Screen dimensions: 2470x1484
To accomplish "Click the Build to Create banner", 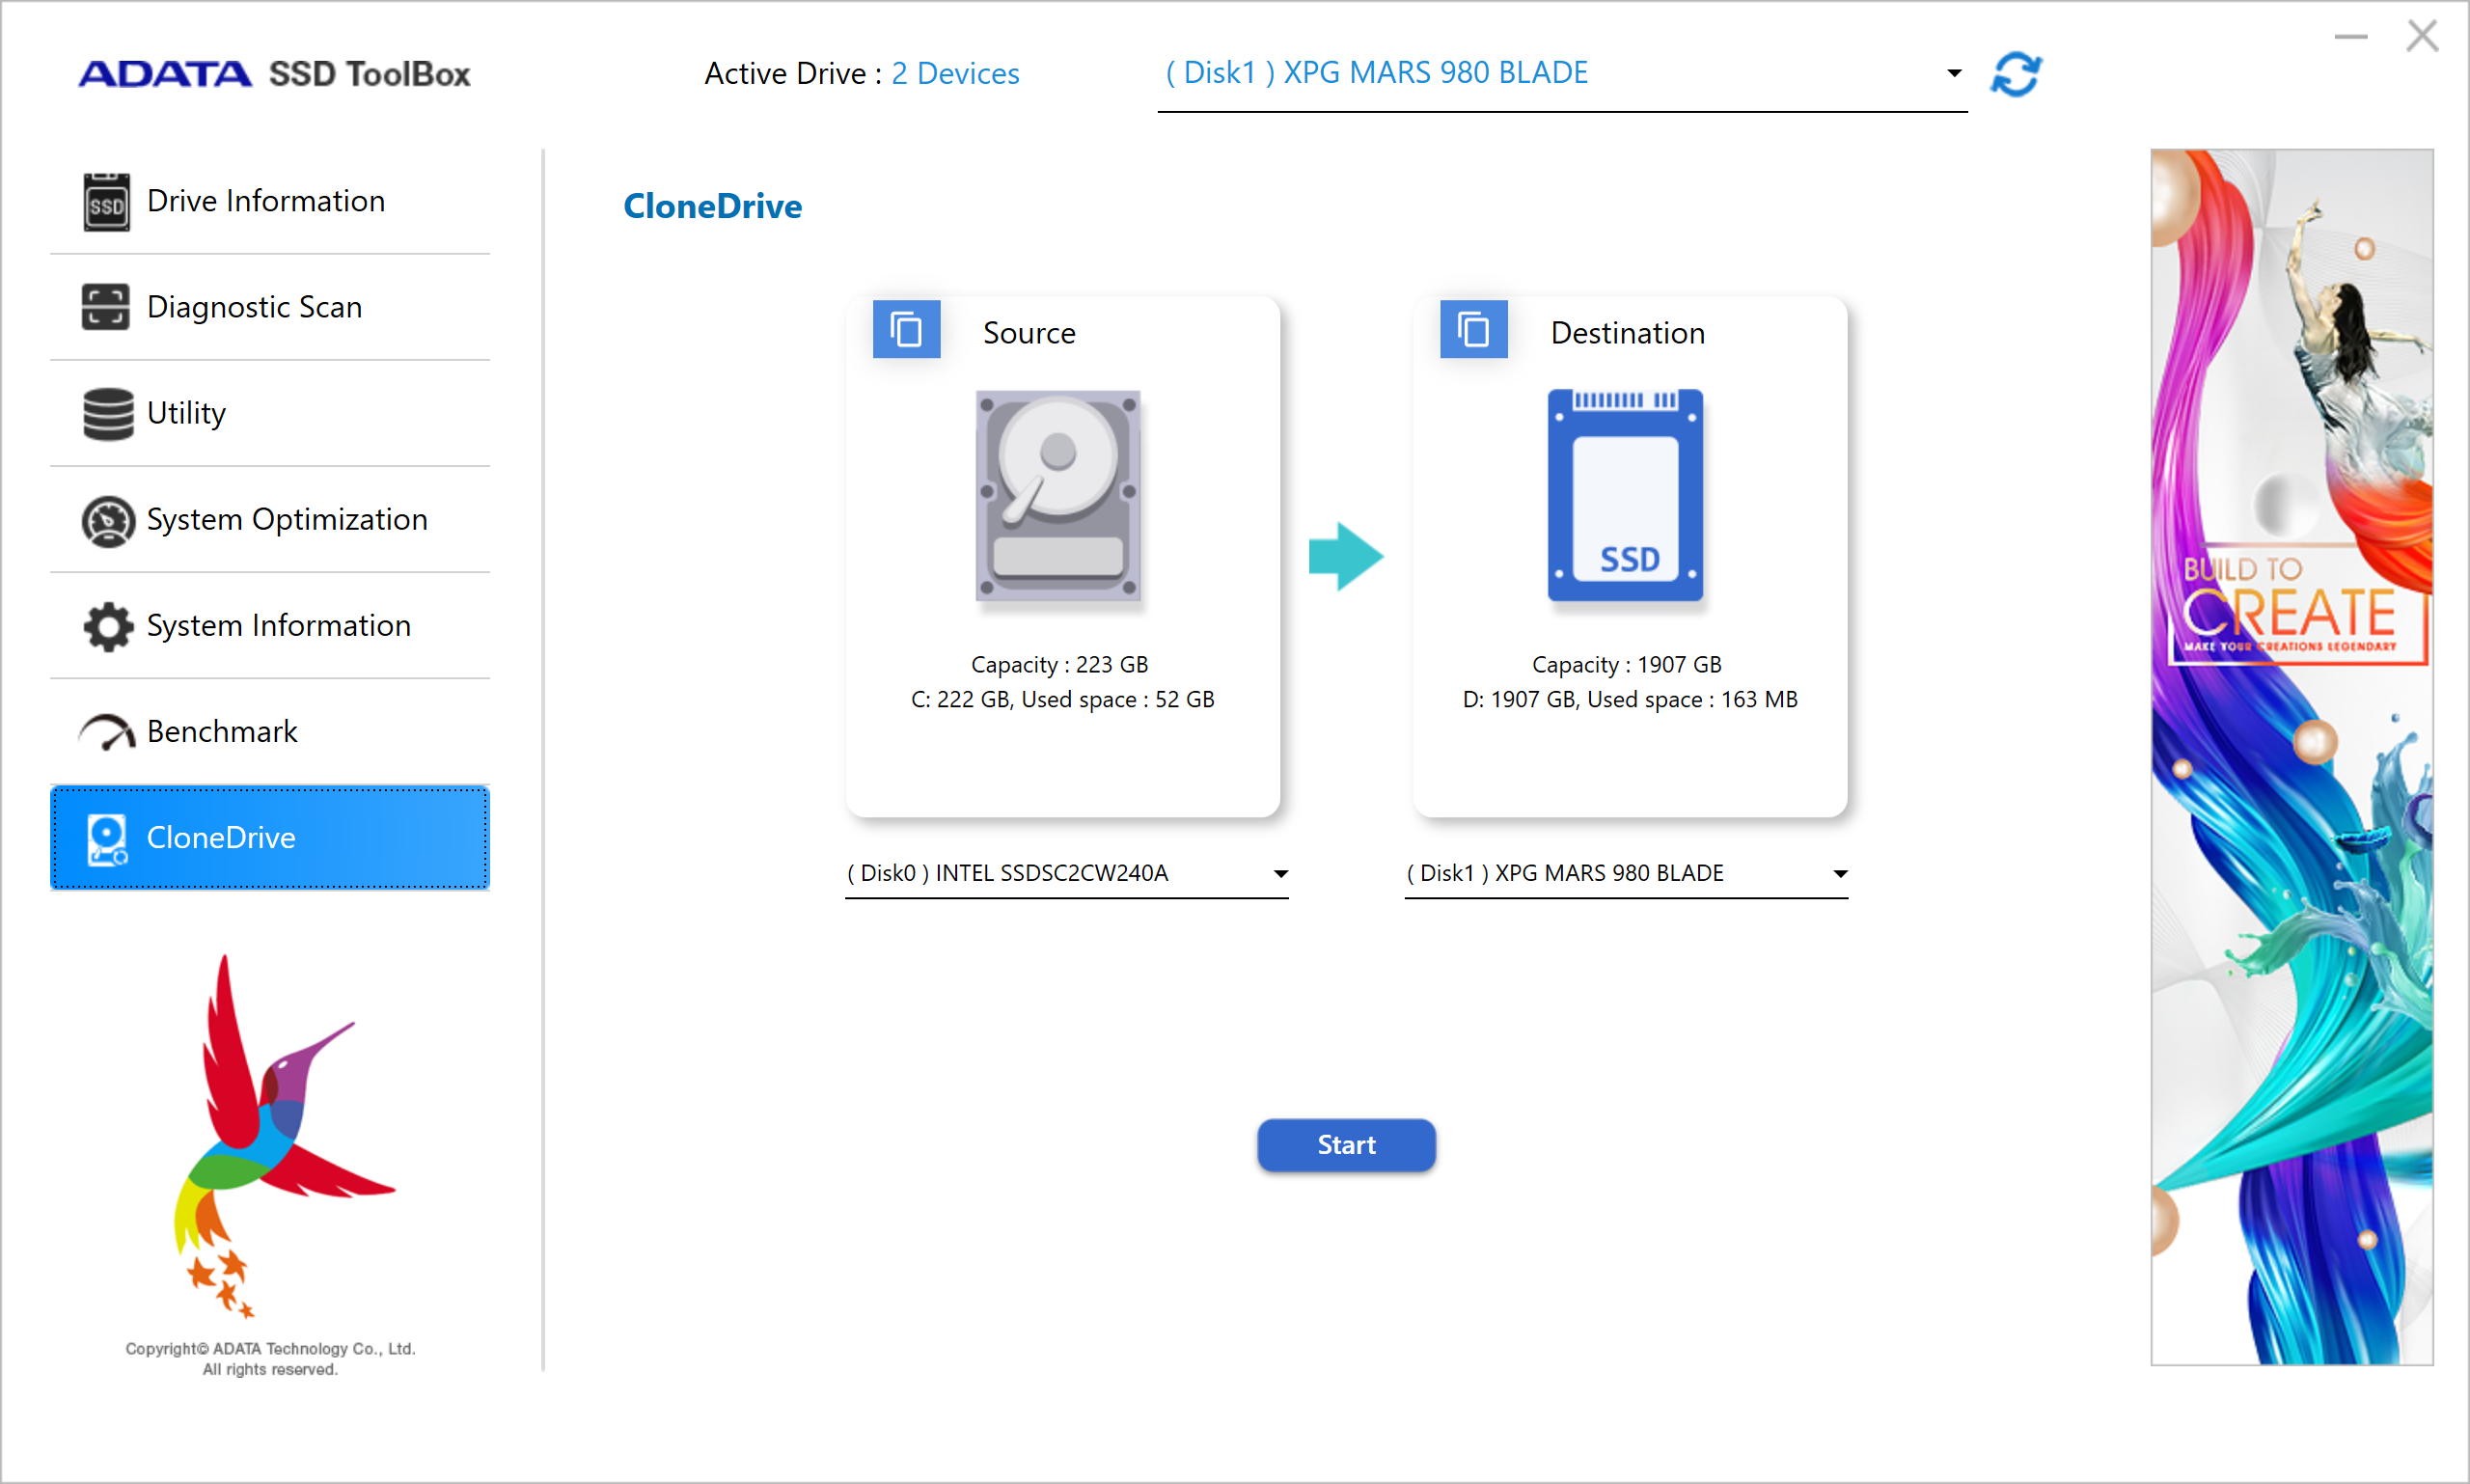I will (x=2291, y=757).
